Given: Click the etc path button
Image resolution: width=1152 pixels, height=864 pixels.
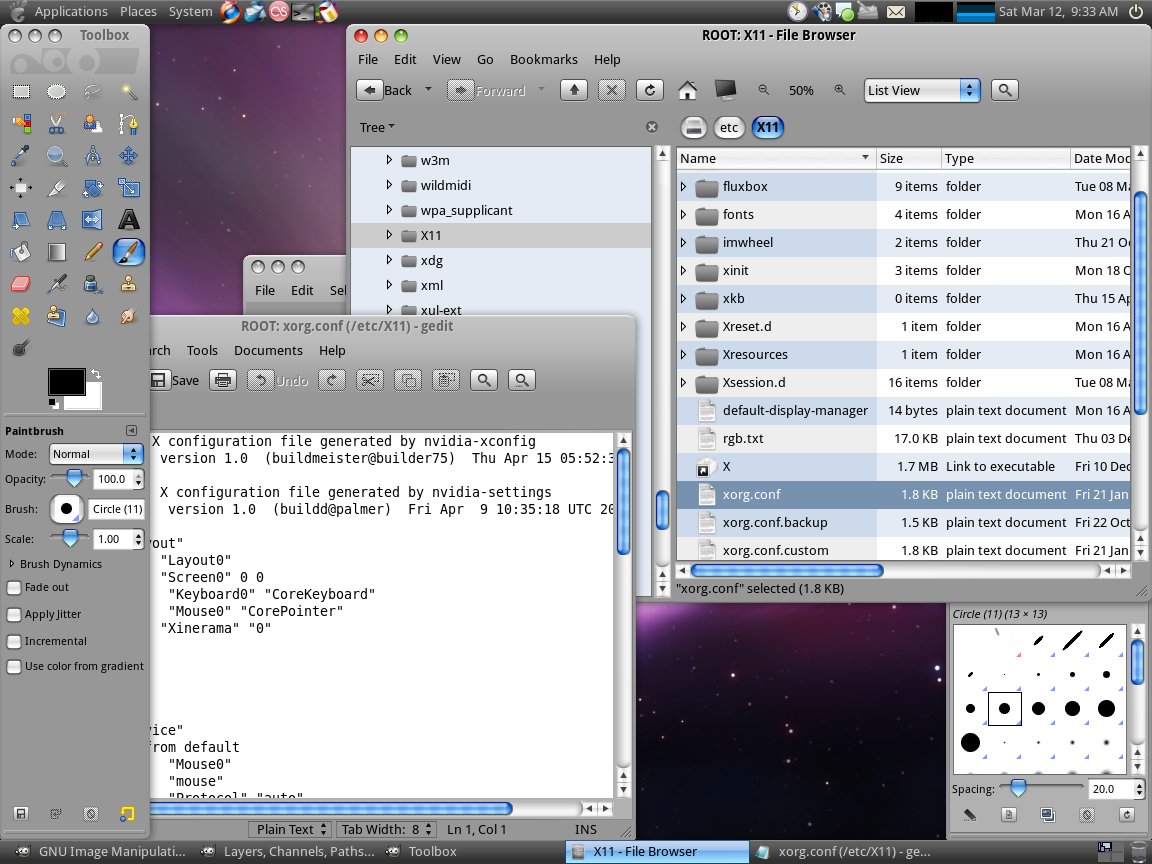Looking at the screenshot, I should [729, 128].
